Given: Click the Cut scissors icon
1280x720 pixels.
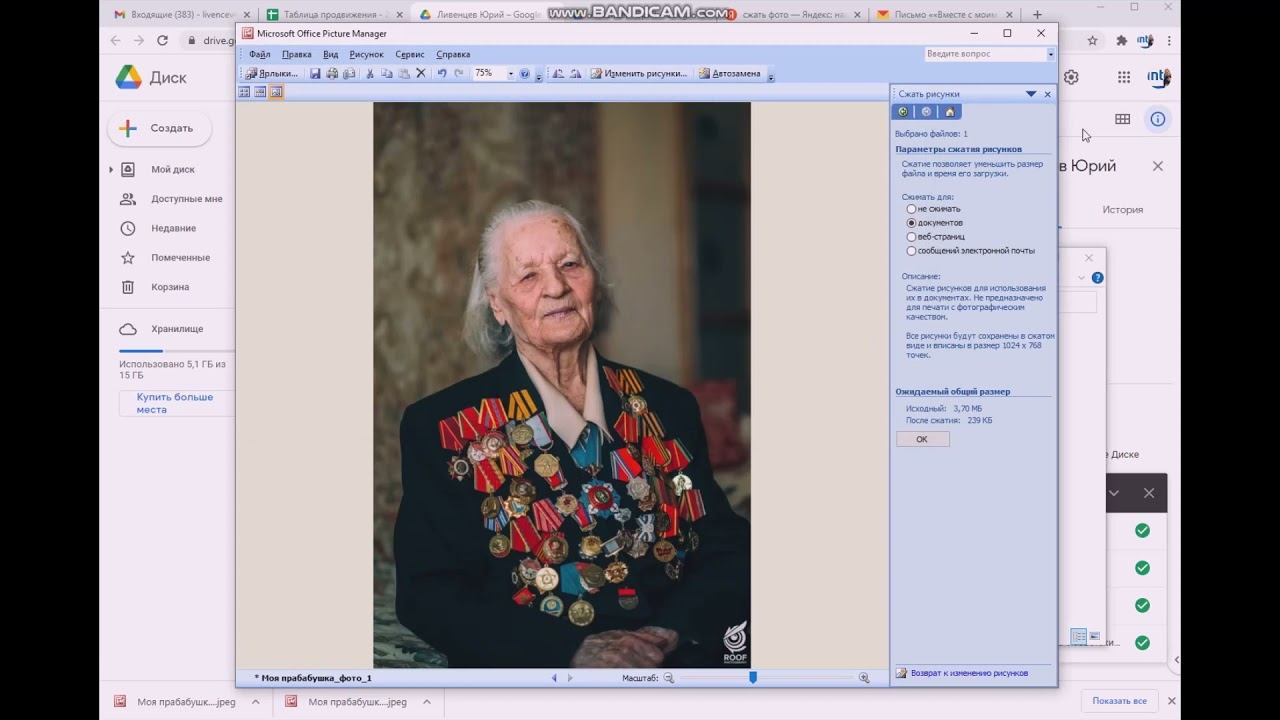Looking at the screenshot, I should (370, 74).
